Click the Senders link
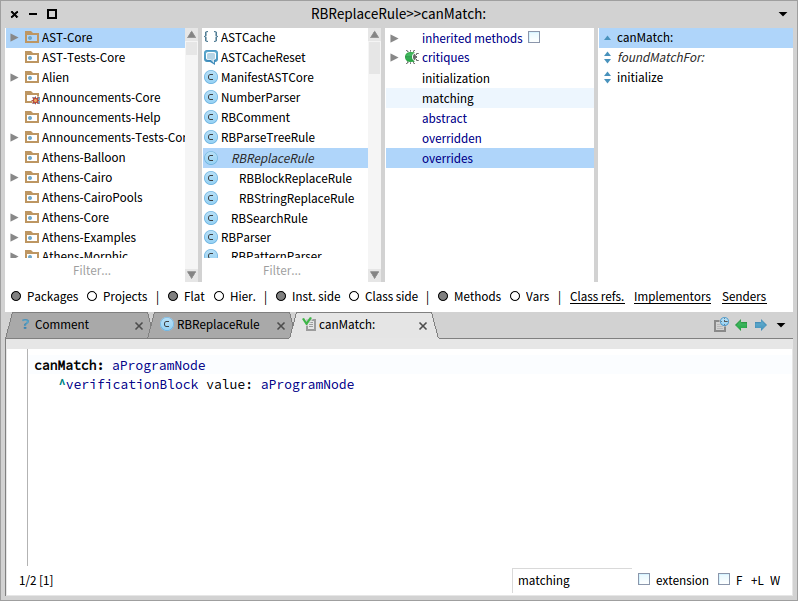This screenshot has width=798, height=601. [744, 297]
